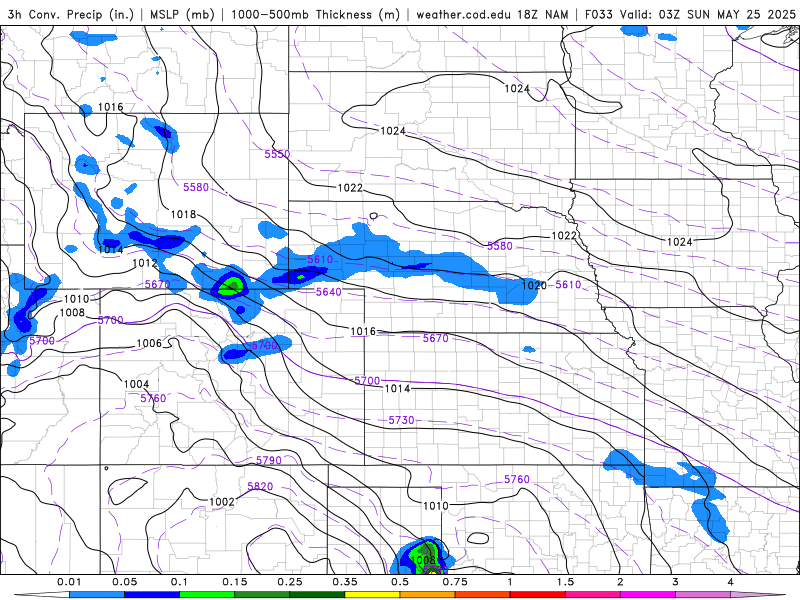Click the '3' legend value

pos(676,582)
